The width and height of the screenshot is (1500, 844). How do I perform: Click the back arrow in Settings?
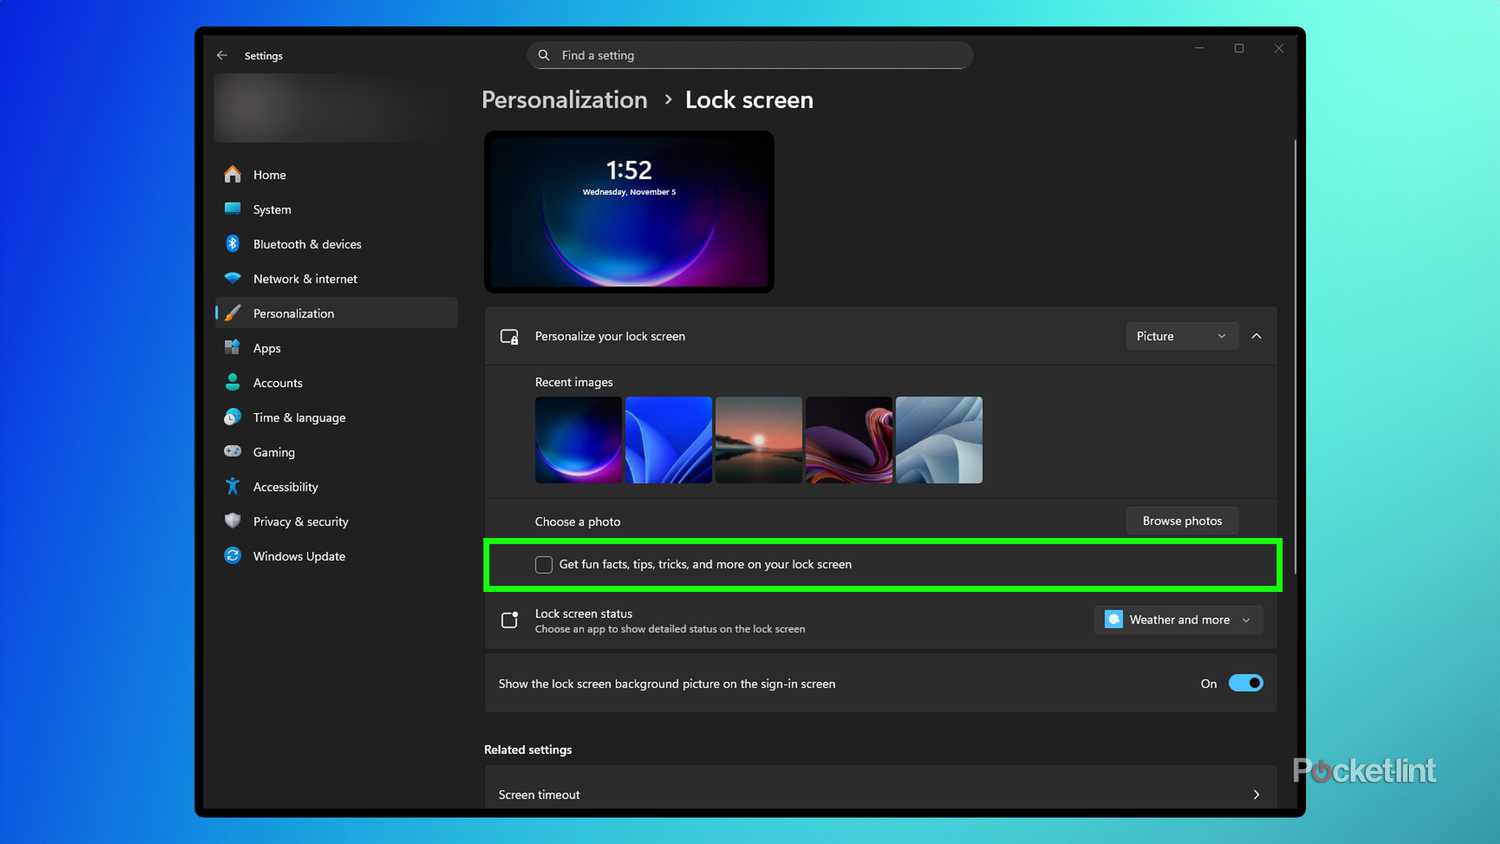[x=222, y=55]
